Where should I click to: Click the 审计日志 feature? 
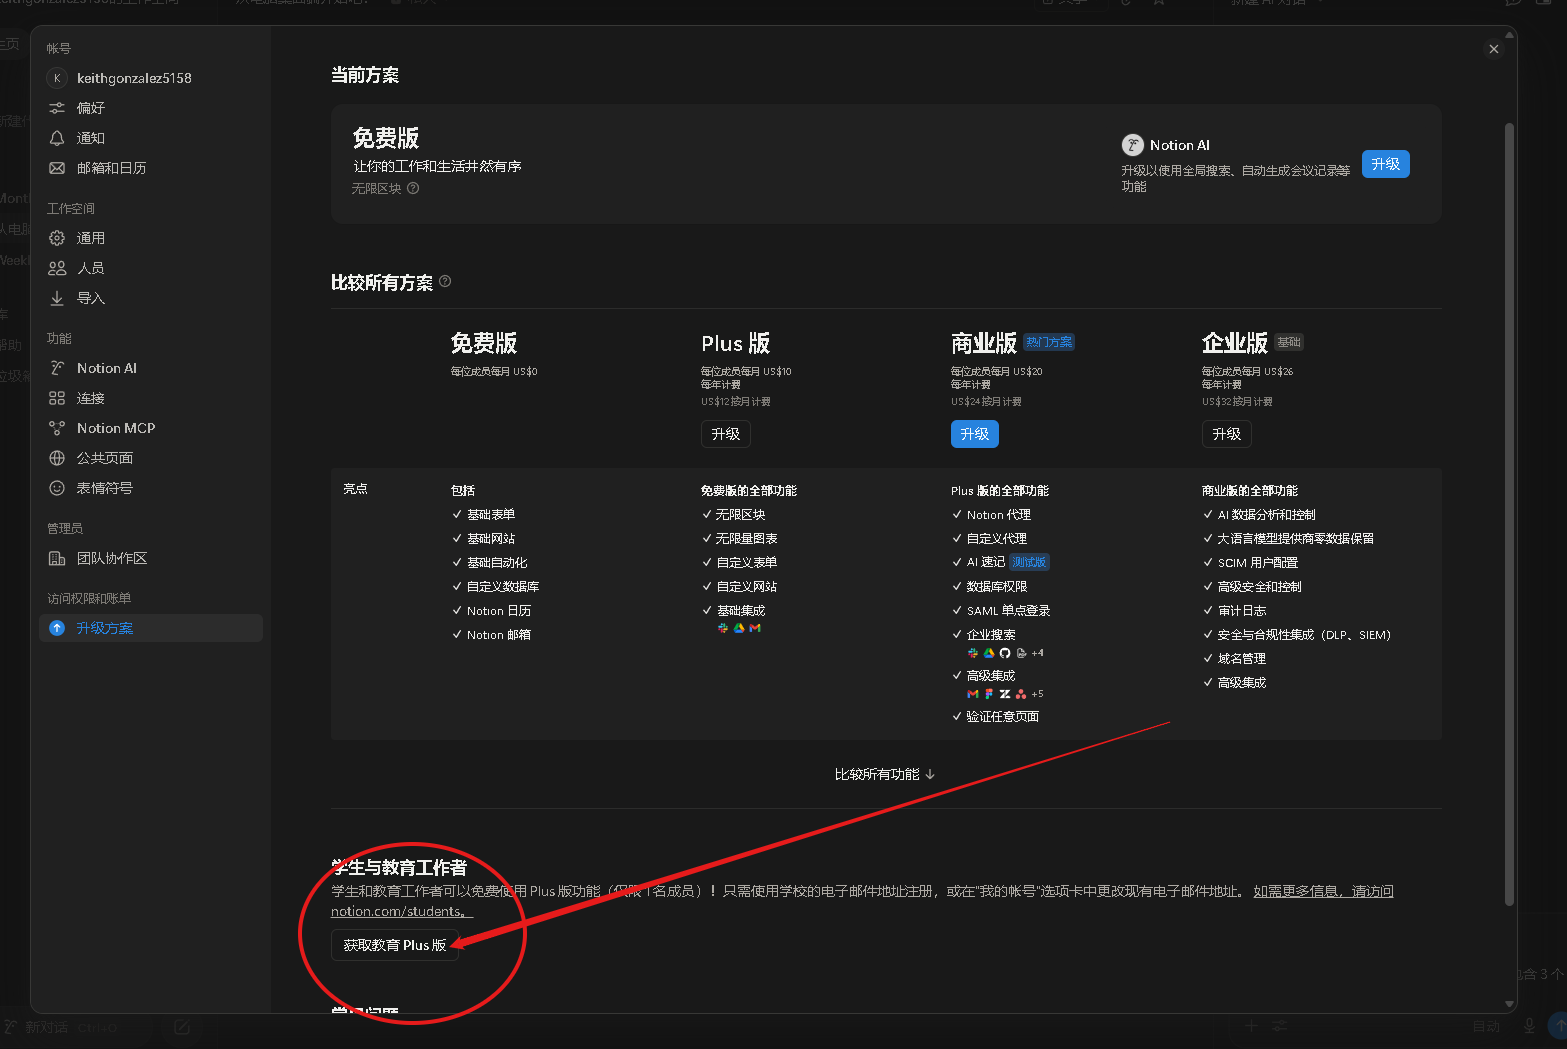[x=1242, y=610]
